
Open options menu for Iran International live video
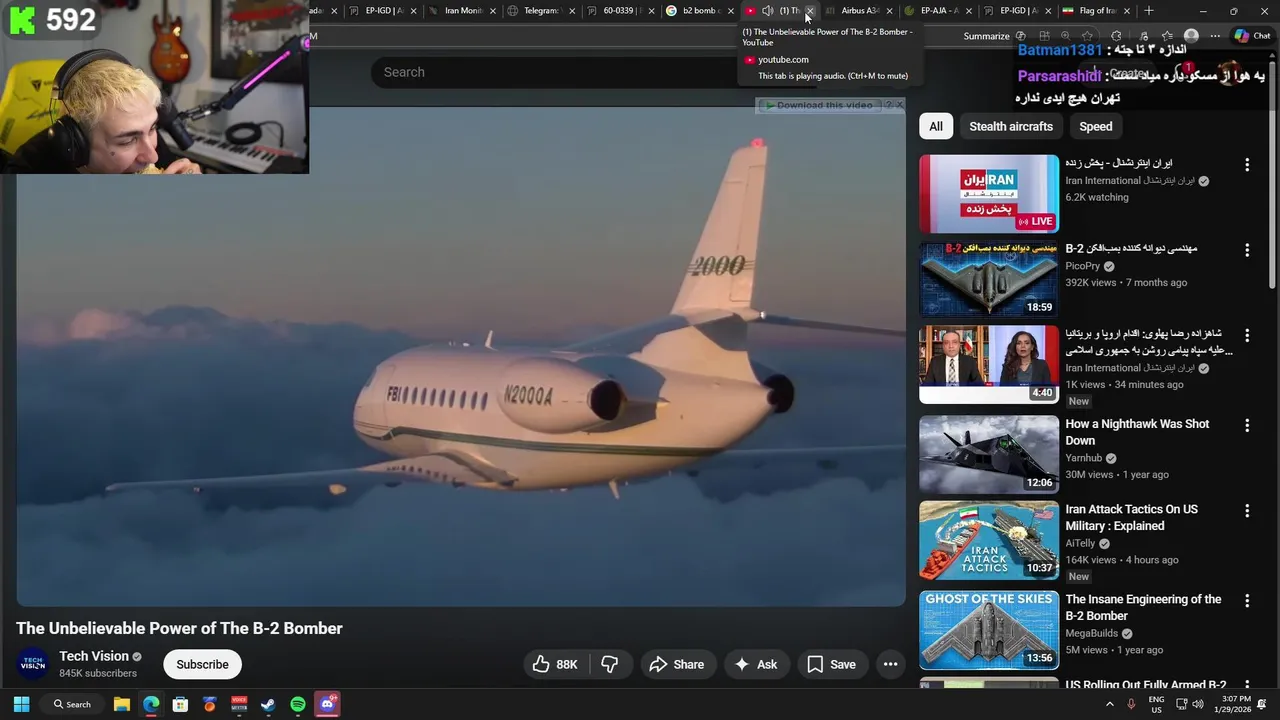(x=1246, y=164)
